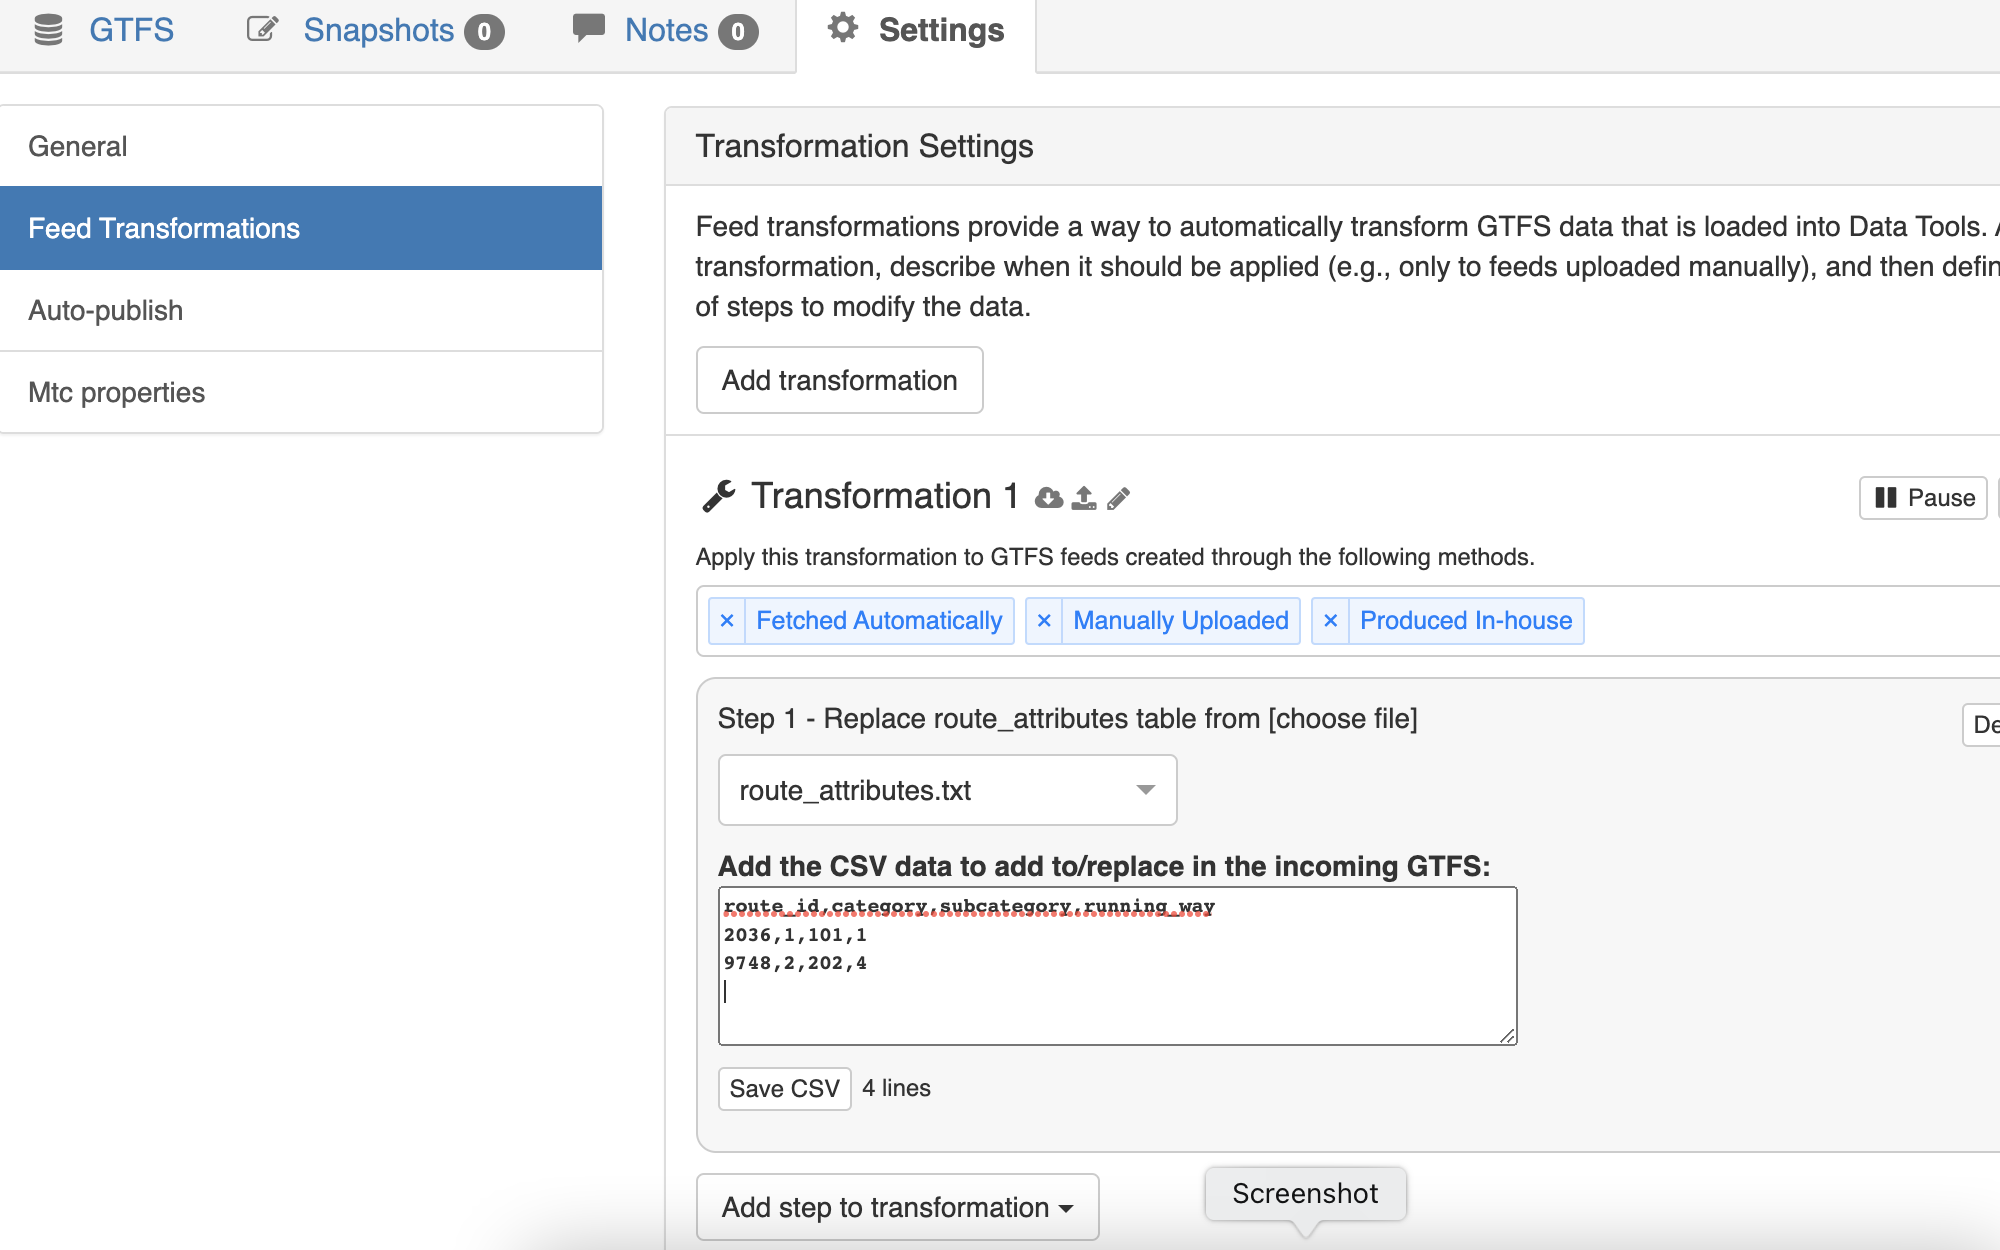
Task: Click the CSV header line route_id,category
Action: [969, 907]
